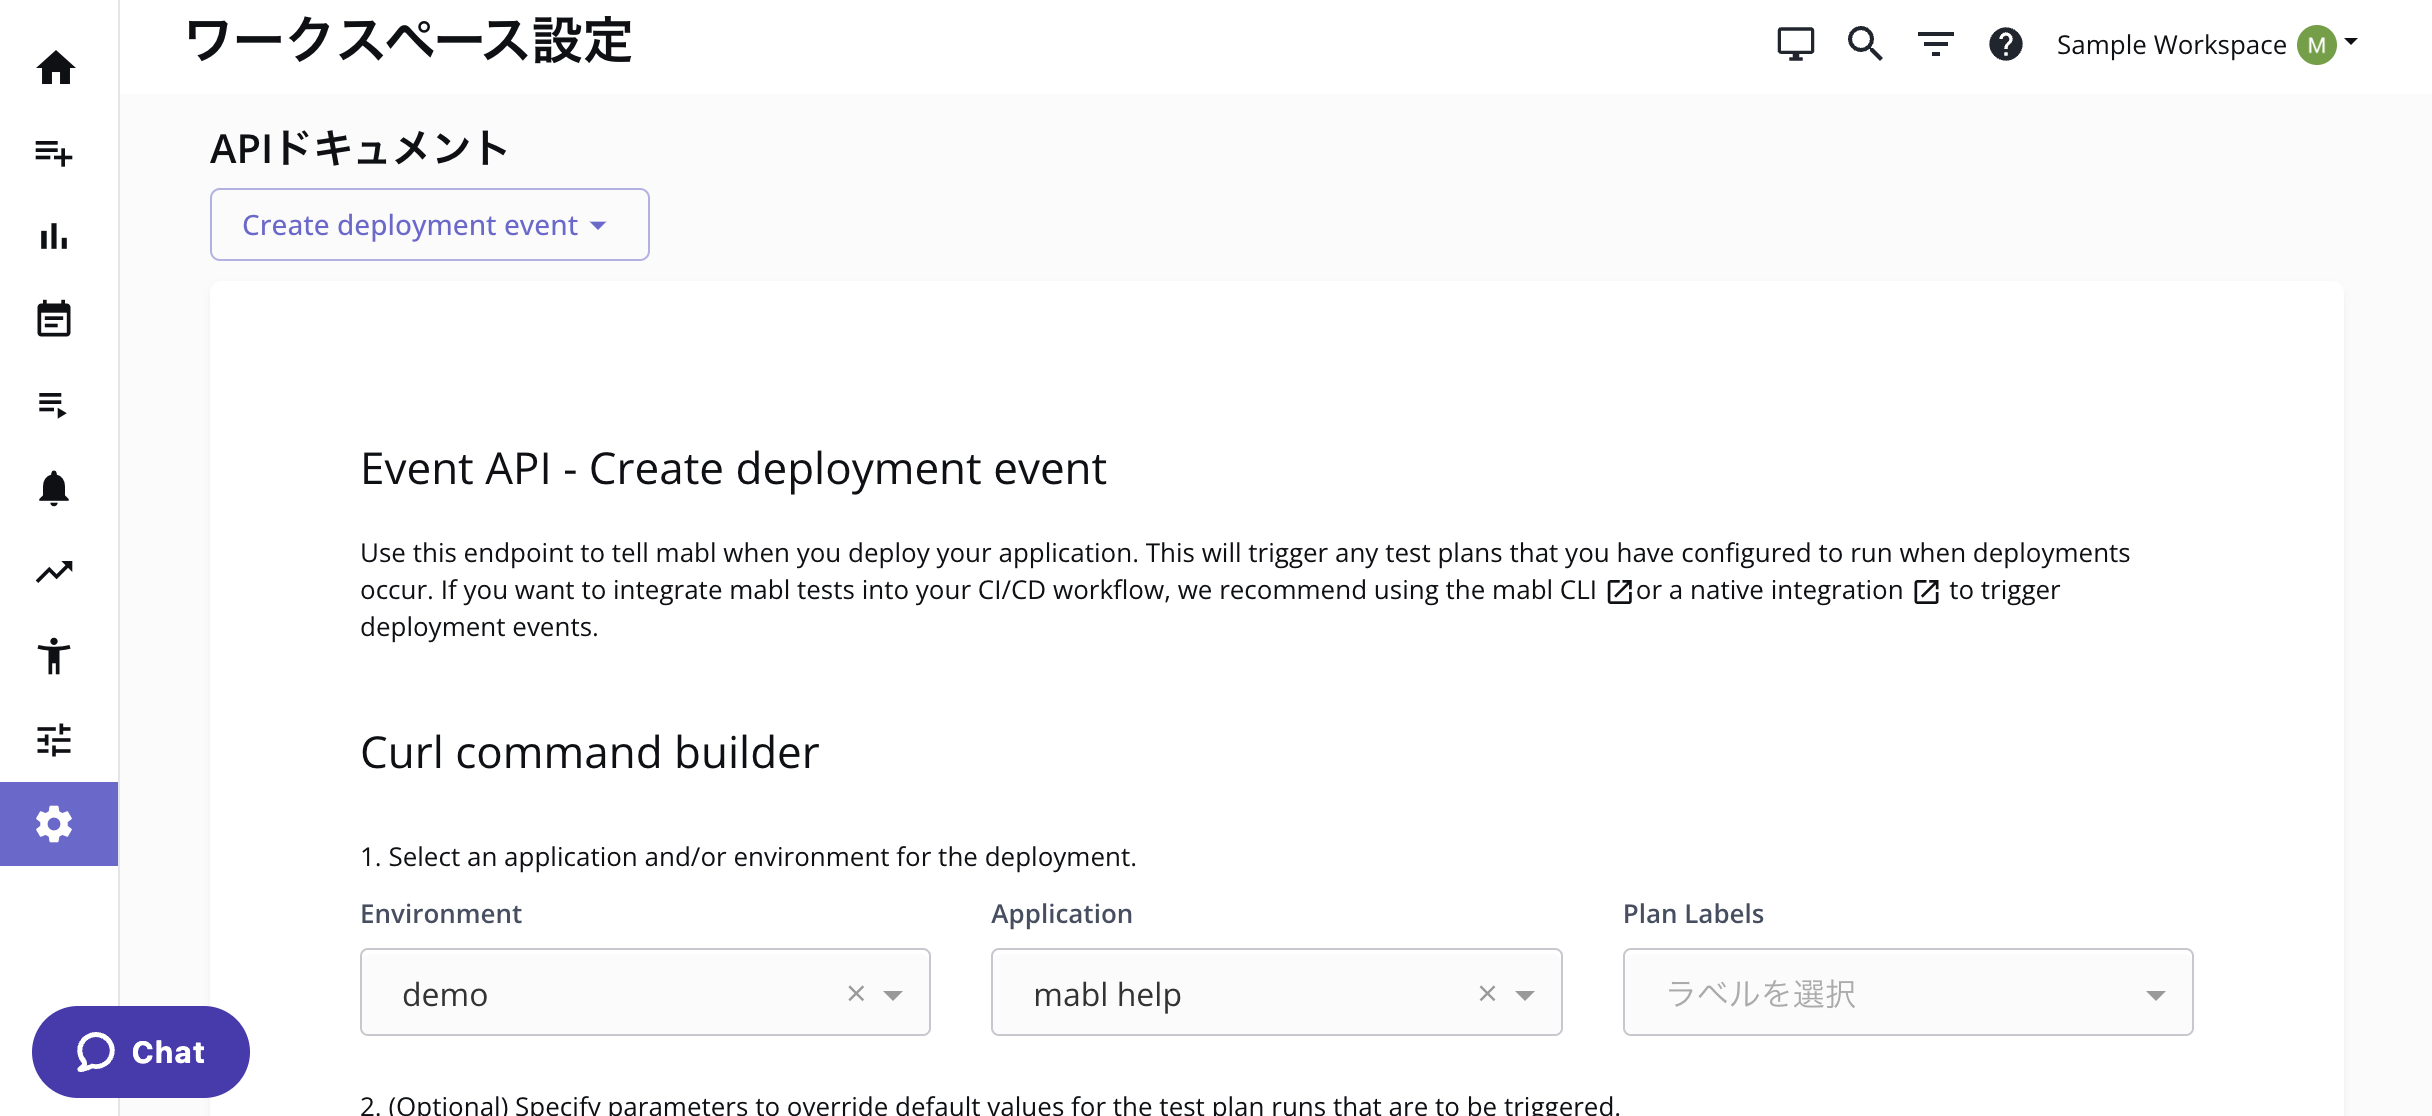Open the test list playback icon
Viewport: 2432px width, 1116px height.
point(54,404)
